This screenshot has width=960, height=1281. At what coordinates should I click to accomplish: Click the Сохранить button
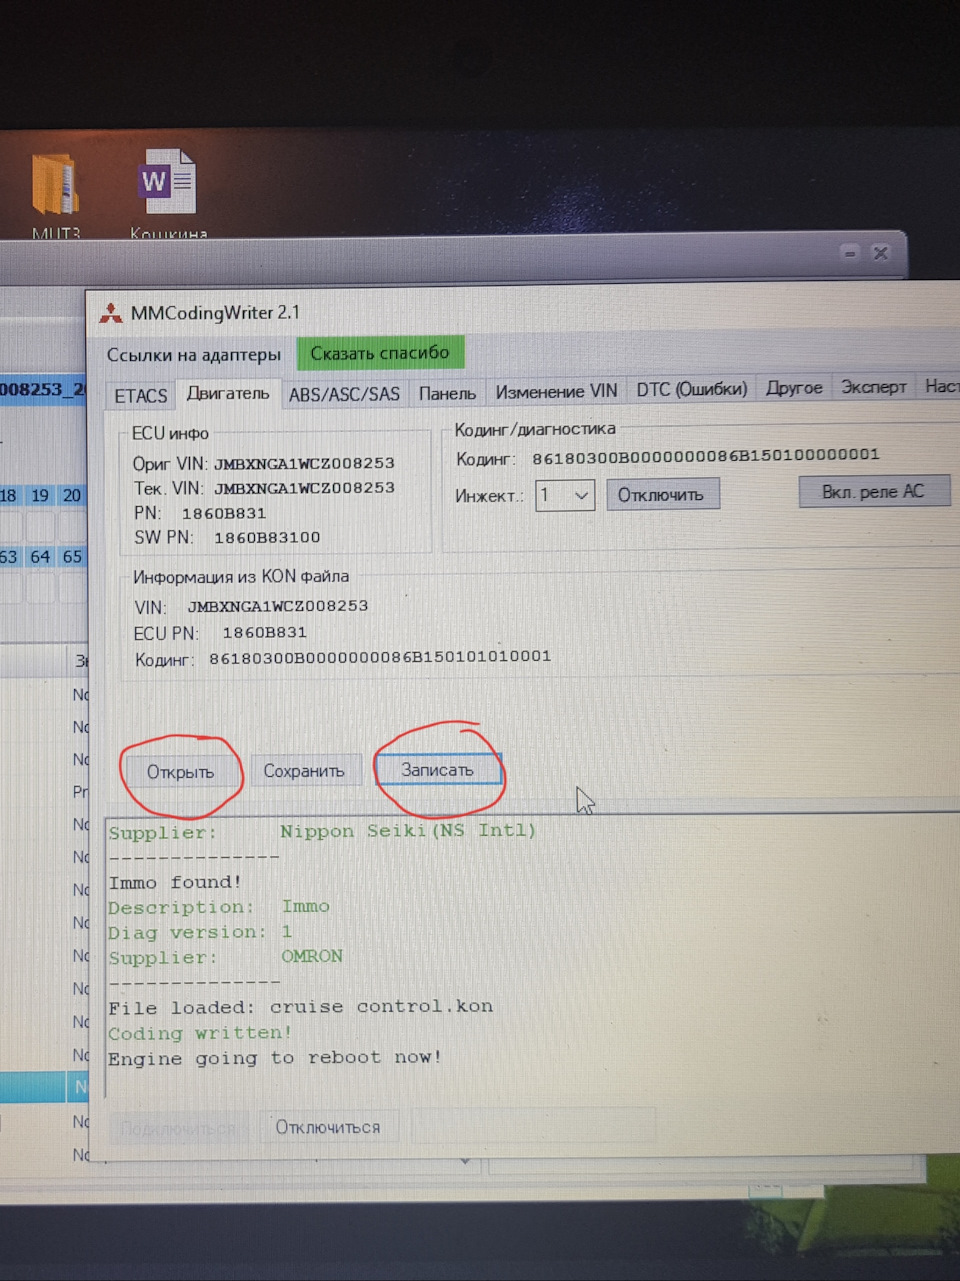tap(304, 771)
